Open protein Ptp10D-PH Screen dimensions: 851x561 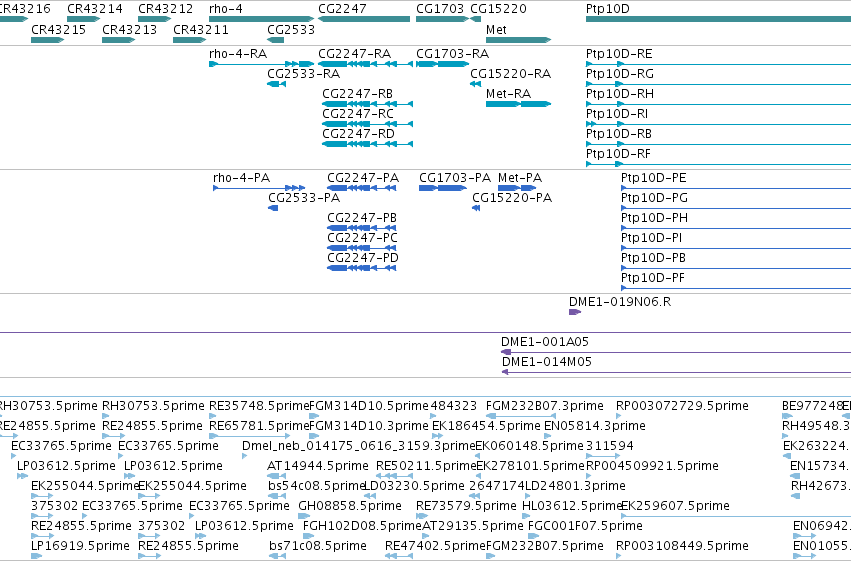tap(655, 218)
